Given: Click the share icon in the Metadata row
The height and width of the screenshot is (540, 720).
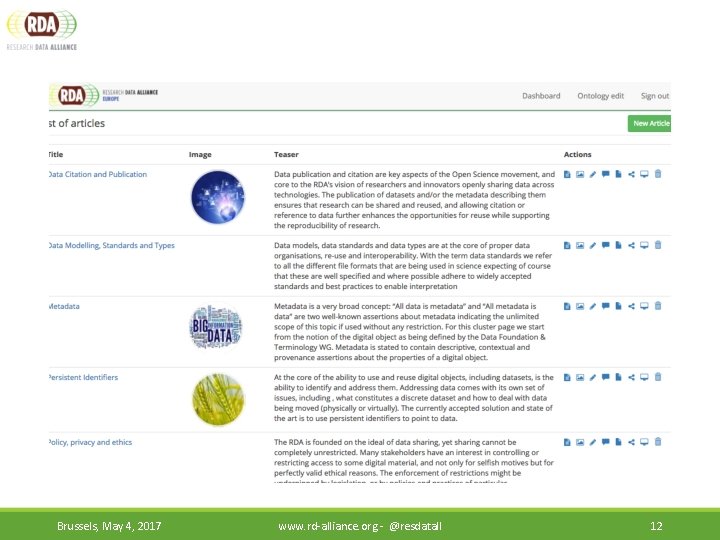Looking at the screenshot, I should click(x=631, y=306).
